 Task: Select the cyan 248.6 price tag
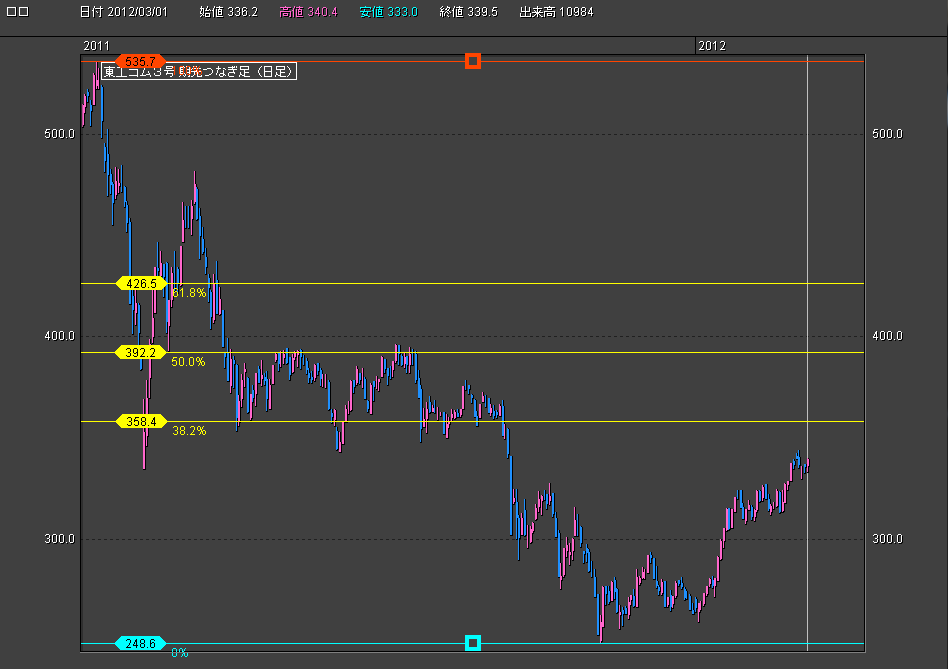pyautogui.click(x=140, y=643)
